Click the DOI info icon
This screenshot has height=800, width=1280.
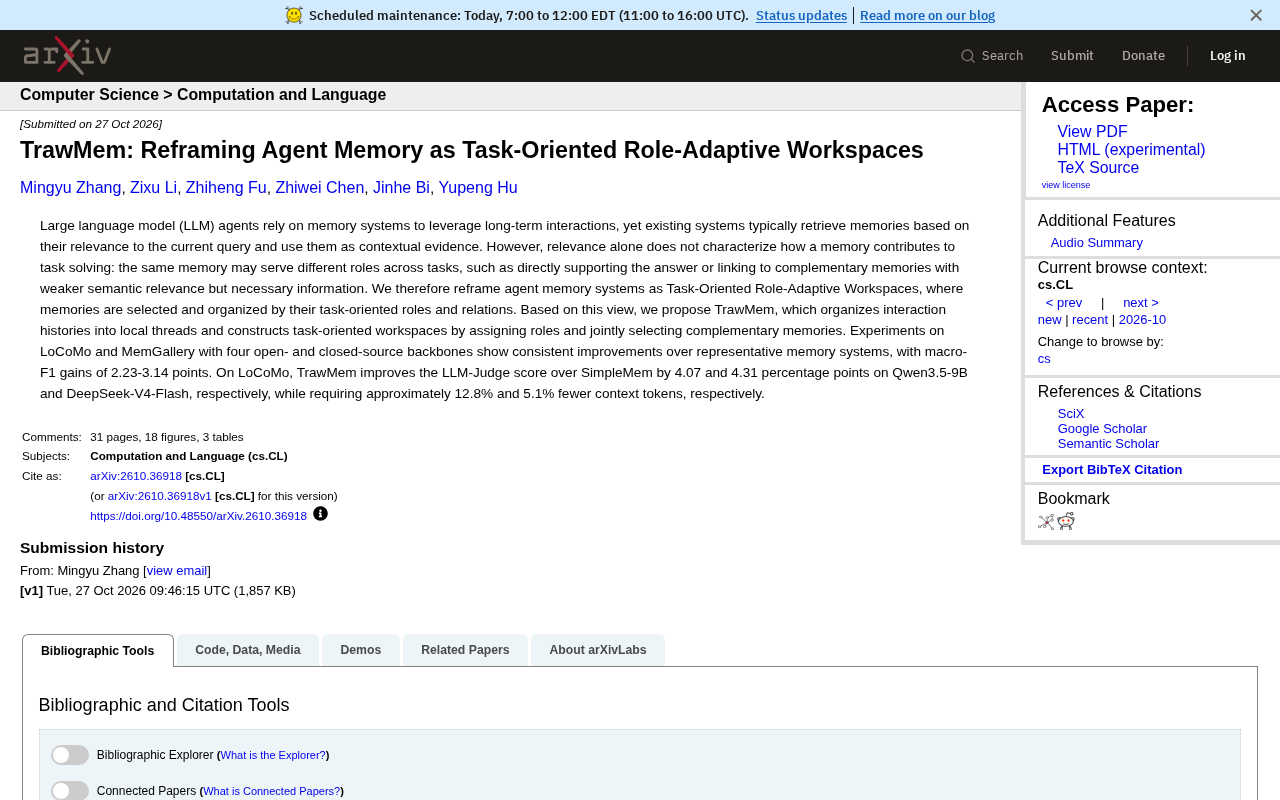(x=320, y=514)
